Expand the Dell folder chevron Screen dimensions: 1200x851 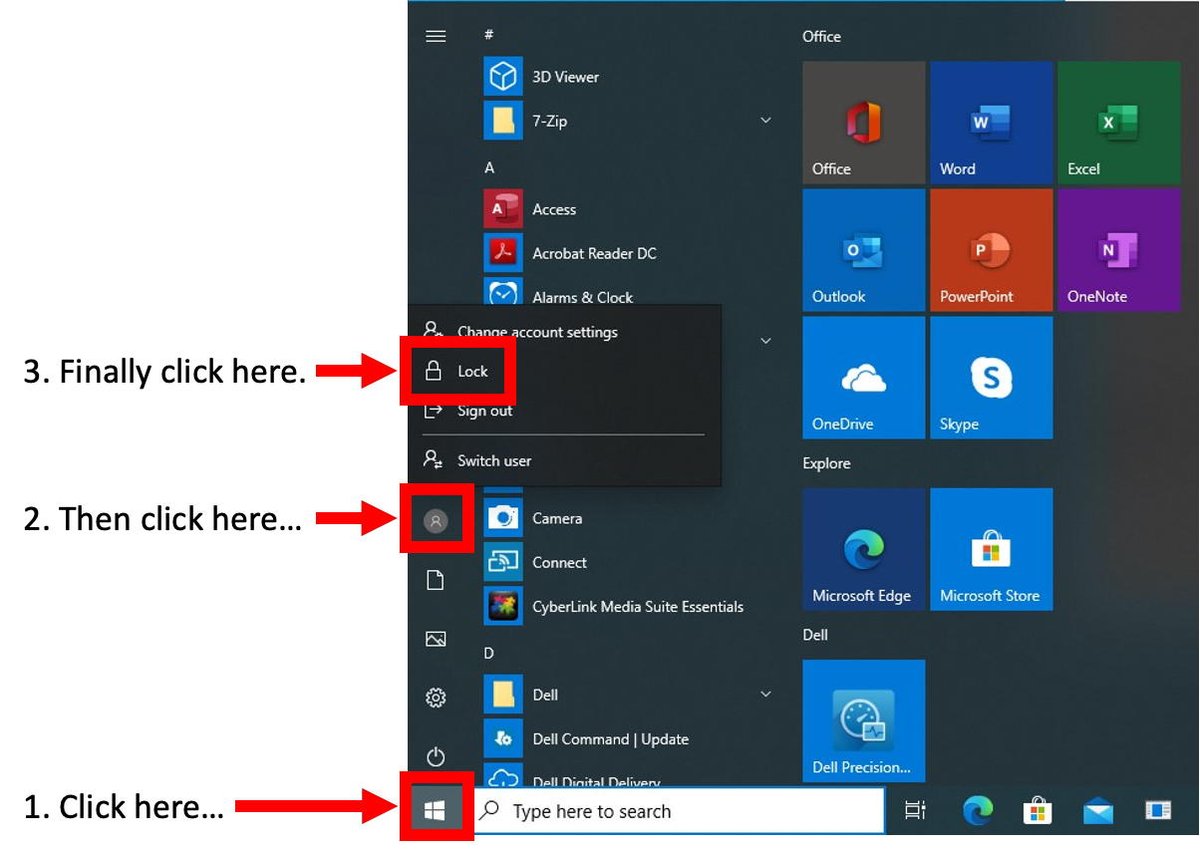766,694
